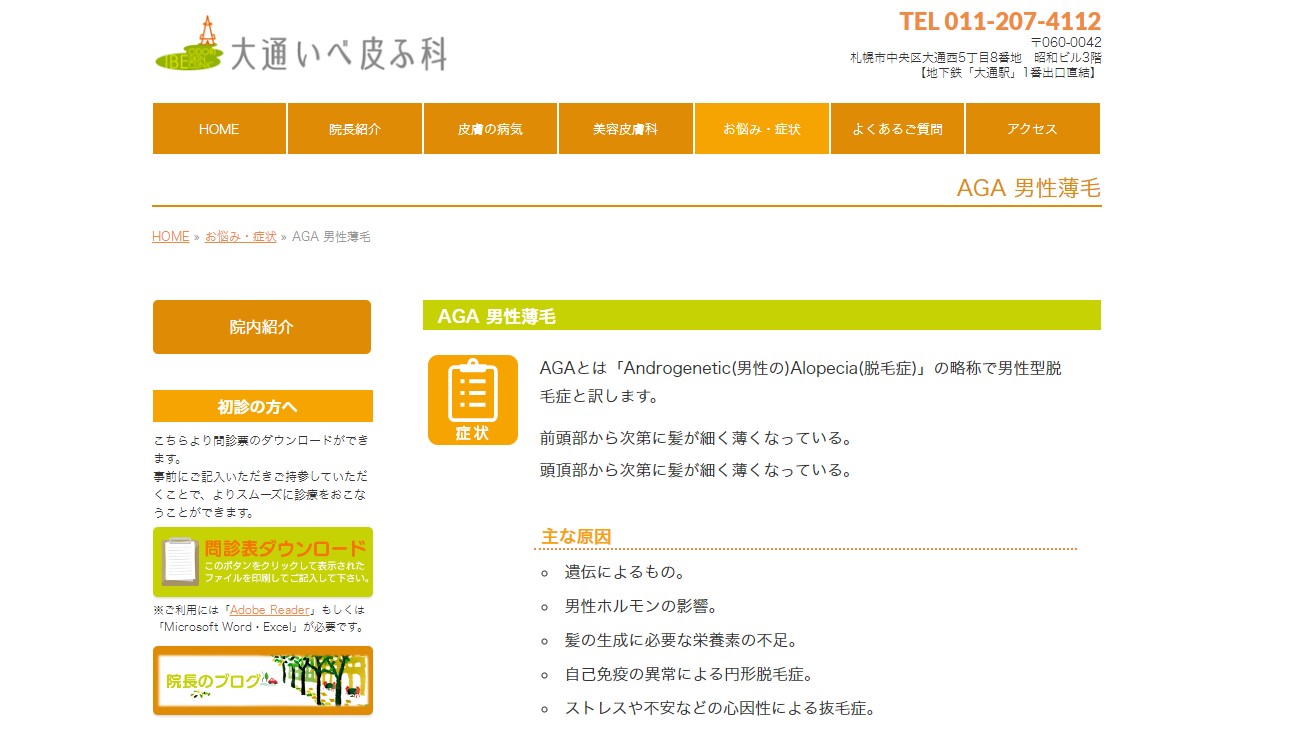The height and width of the screenshot is (729, 1314).
Task: Follow the お悩み・症状 breadcrumb link
Action: (x=240, y=237)
